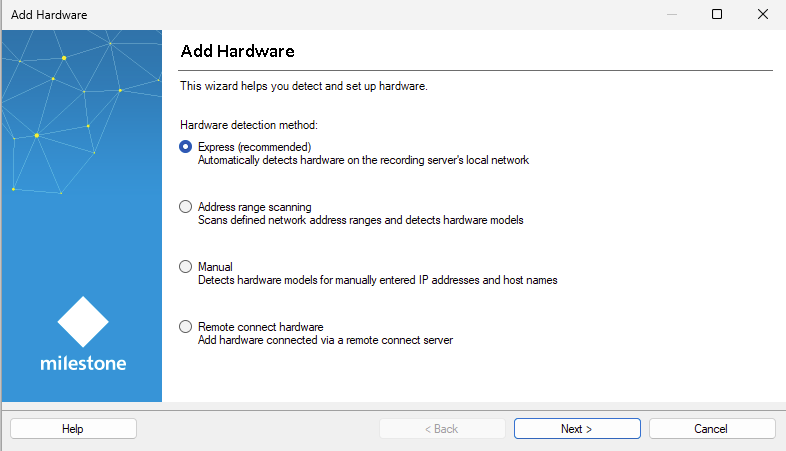Close the Add Hardware window
This screenshot has height=451, width=786.
[x=762, y=14]
